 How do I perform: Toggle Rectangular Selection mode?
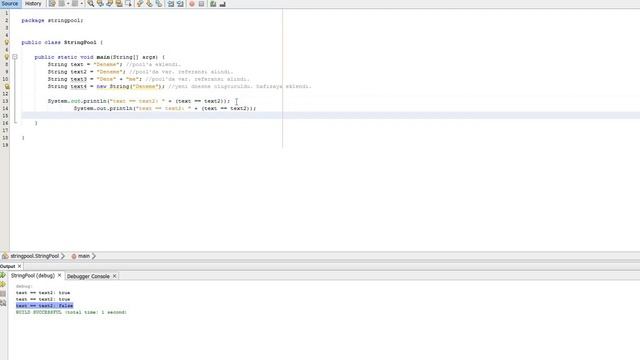pyautogui.click(x=128, y=4)
